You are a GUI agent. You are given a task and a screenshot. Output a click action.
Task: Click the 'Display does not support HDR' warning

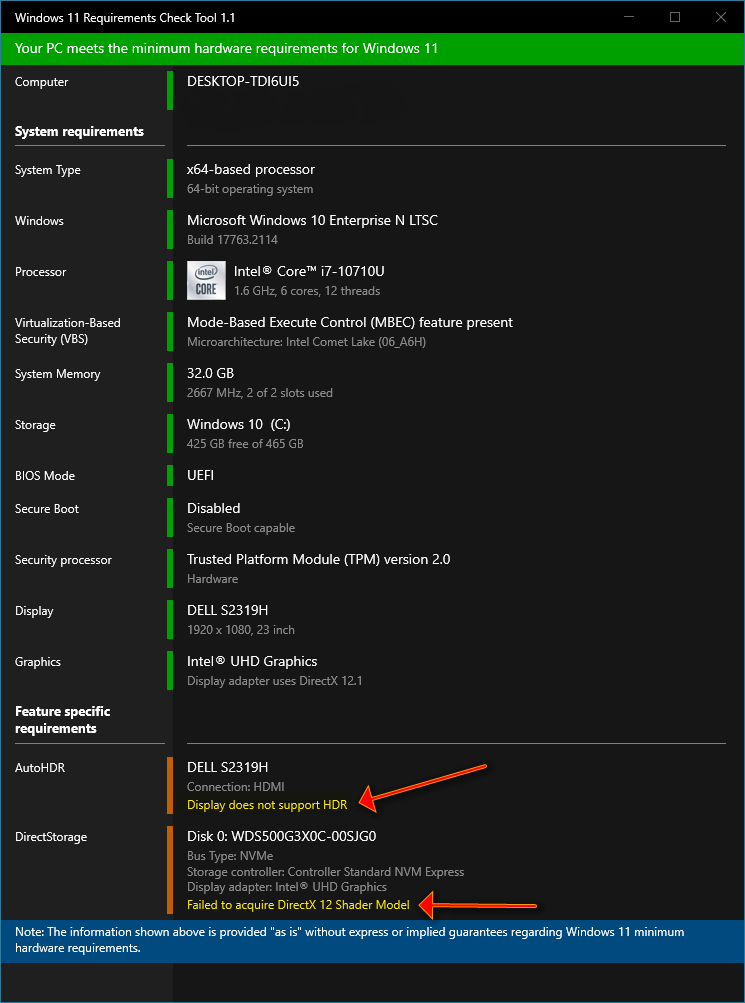pyautogui.click(x=267, y=805)
